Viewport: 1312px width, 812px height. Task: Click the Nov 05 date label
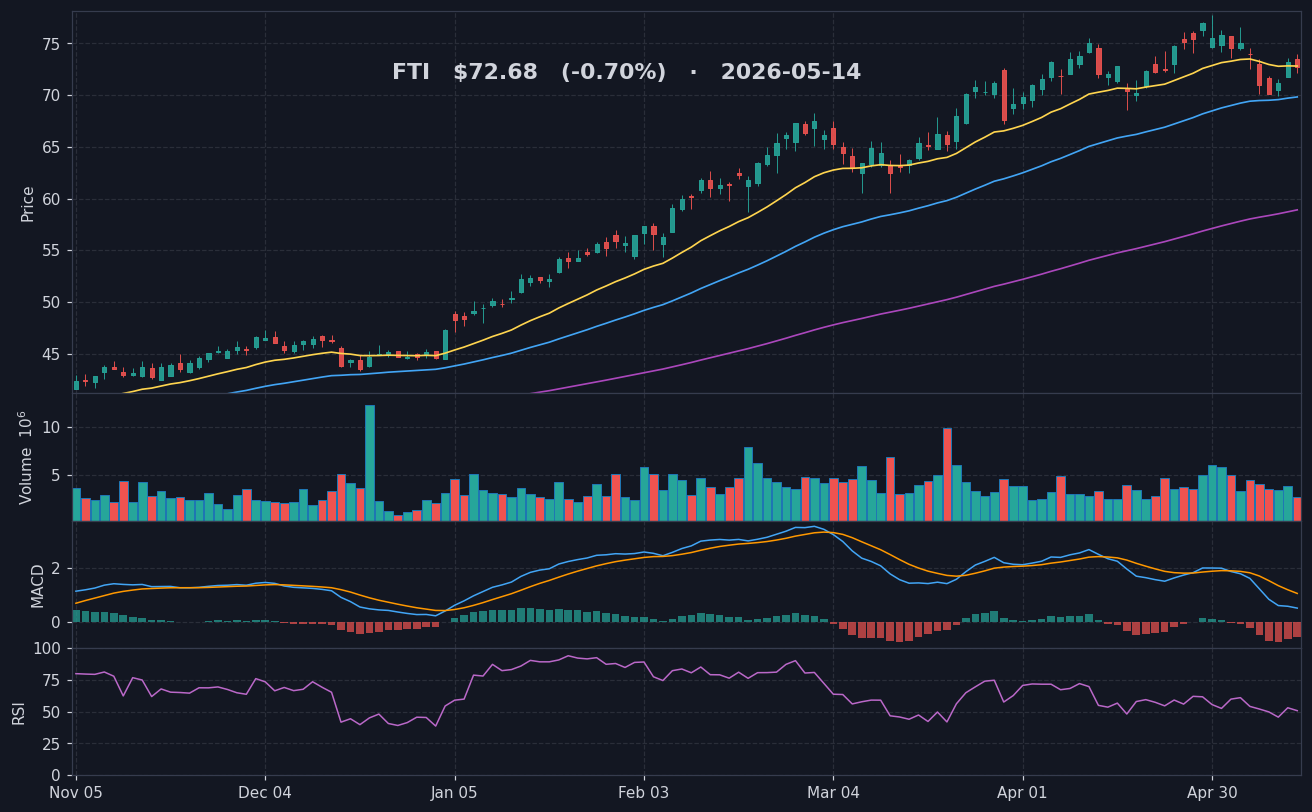click(76, 794)
